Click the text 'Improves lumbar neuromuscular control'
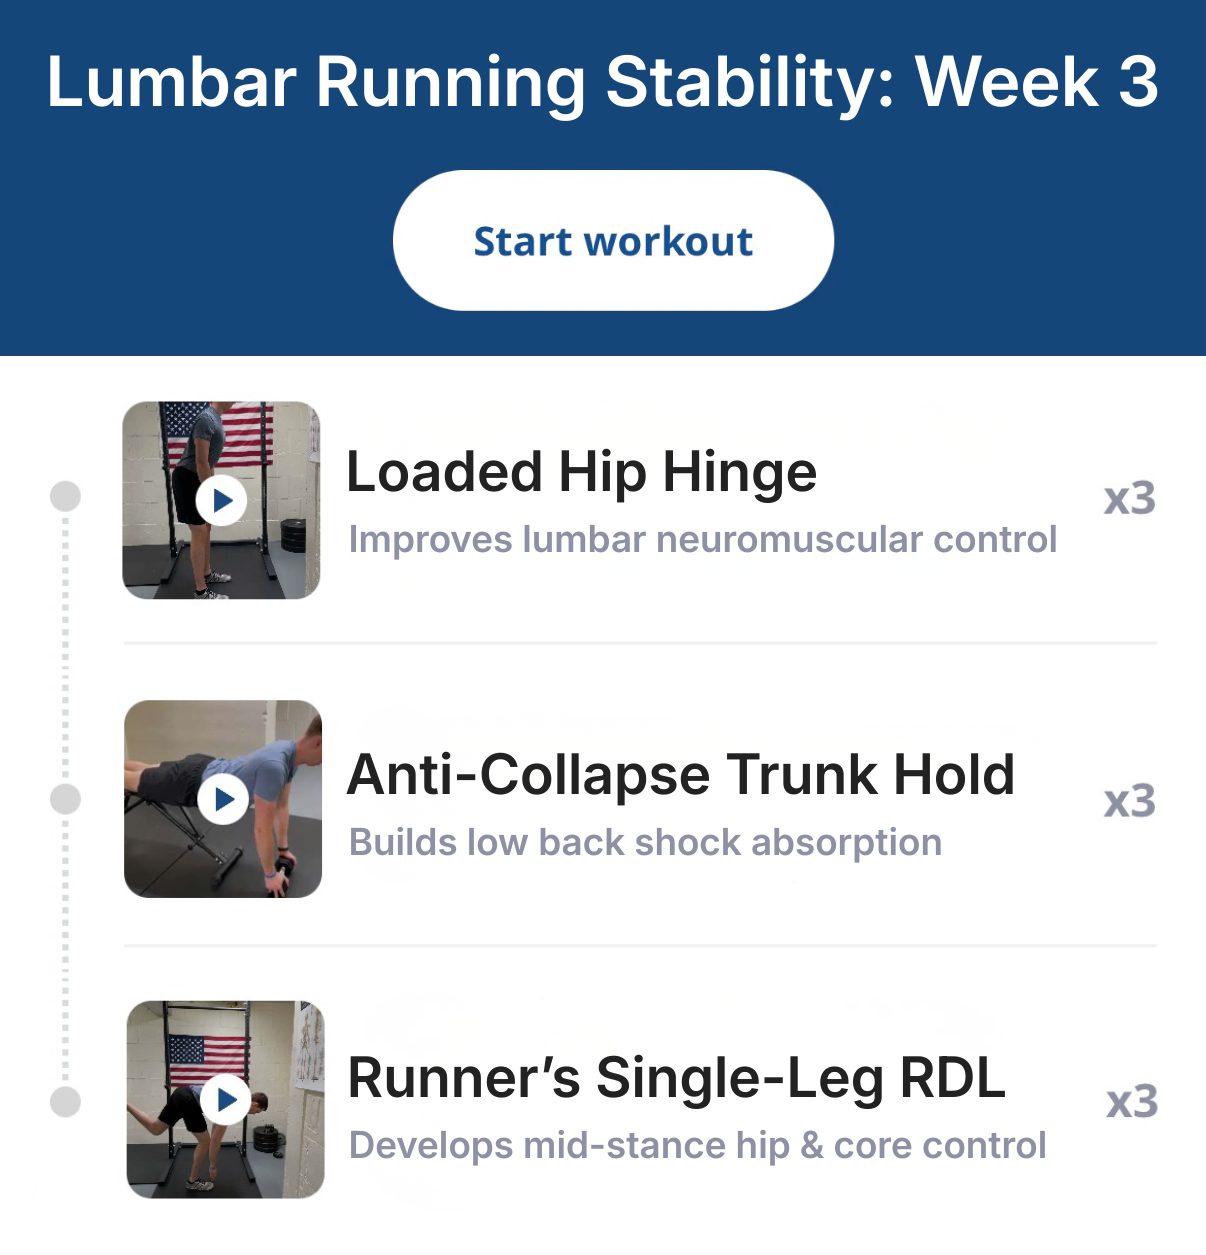The height and width of the screenshot is (1255, 1206). (702, 539)
